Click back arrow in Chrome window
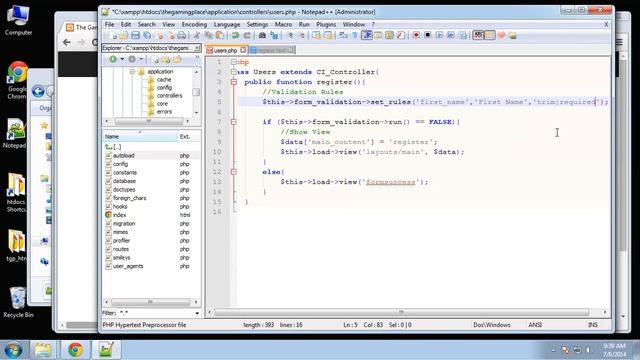The height and width of the screenshot is (360, 640). [67, 42]
